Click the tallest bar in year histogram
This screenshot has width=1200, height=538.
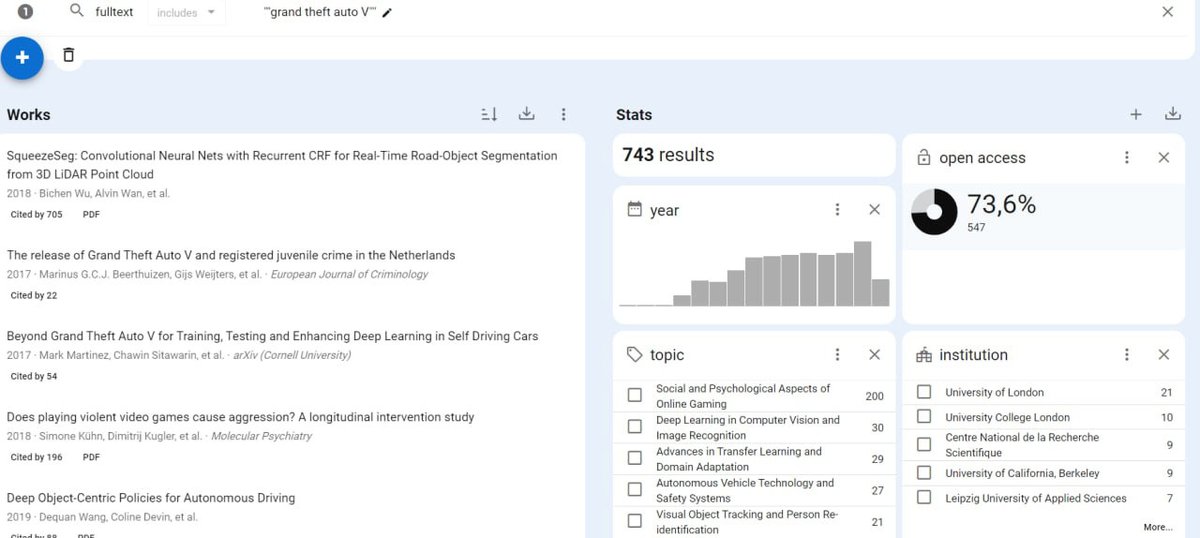coord(862,273)
